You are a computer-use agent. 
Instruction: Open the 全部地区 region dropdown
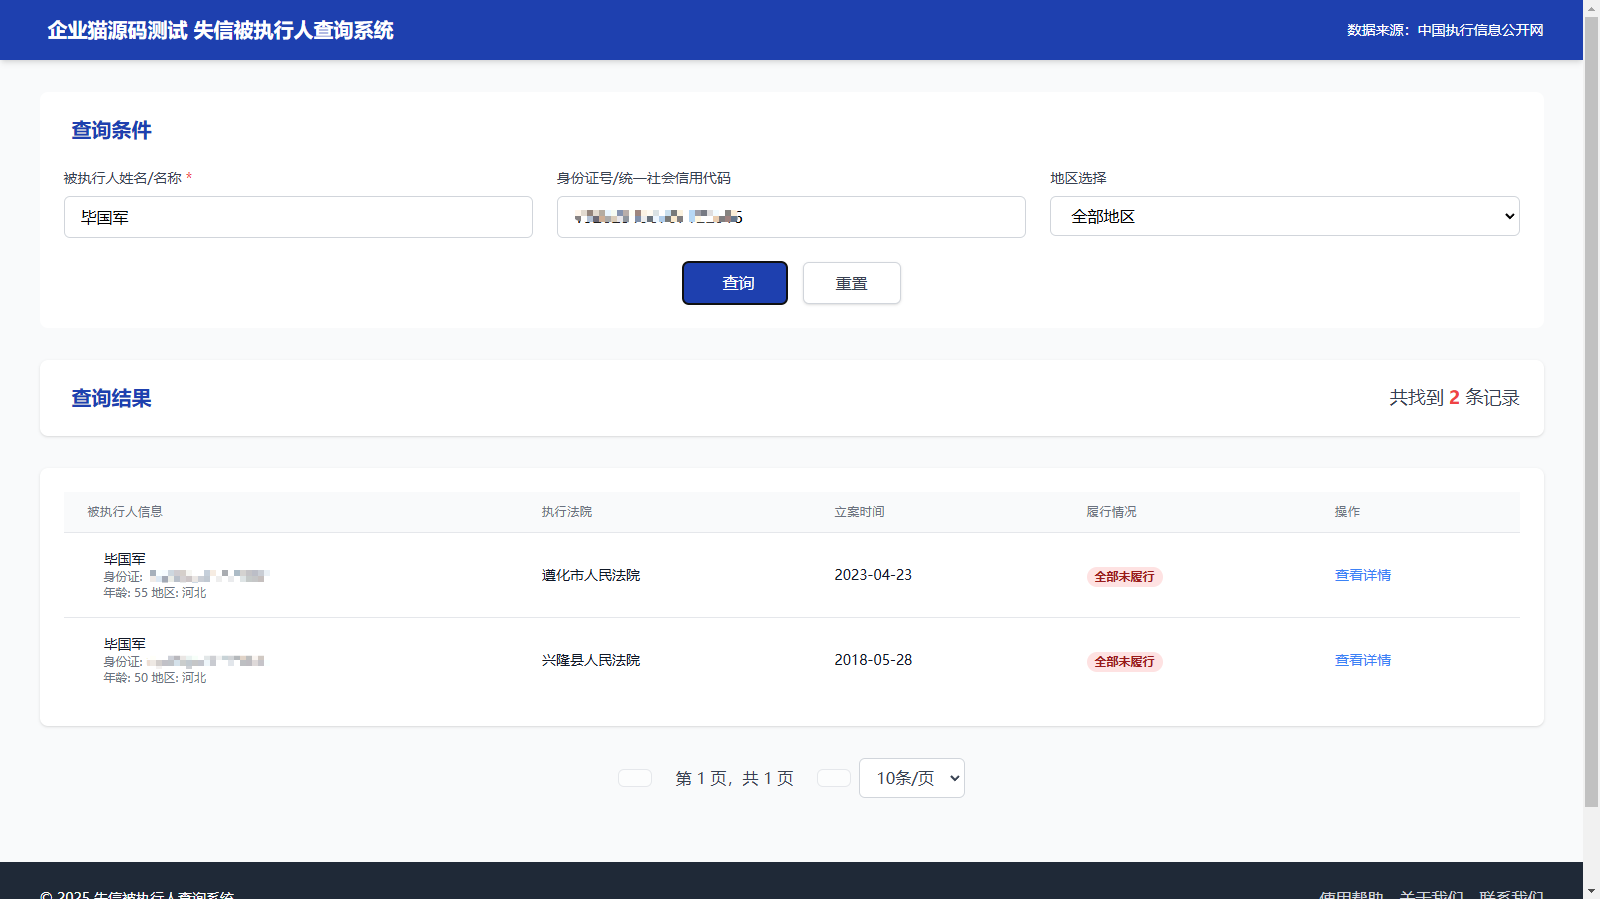(x=1284, y=216)
